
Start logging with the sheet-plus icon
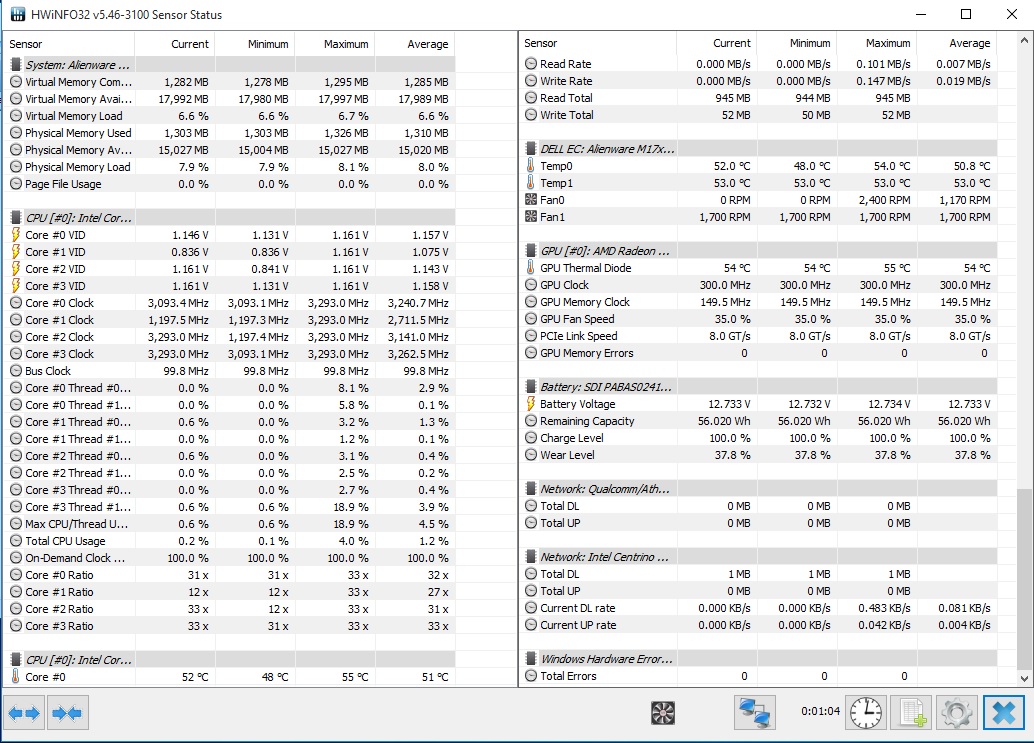912,713
